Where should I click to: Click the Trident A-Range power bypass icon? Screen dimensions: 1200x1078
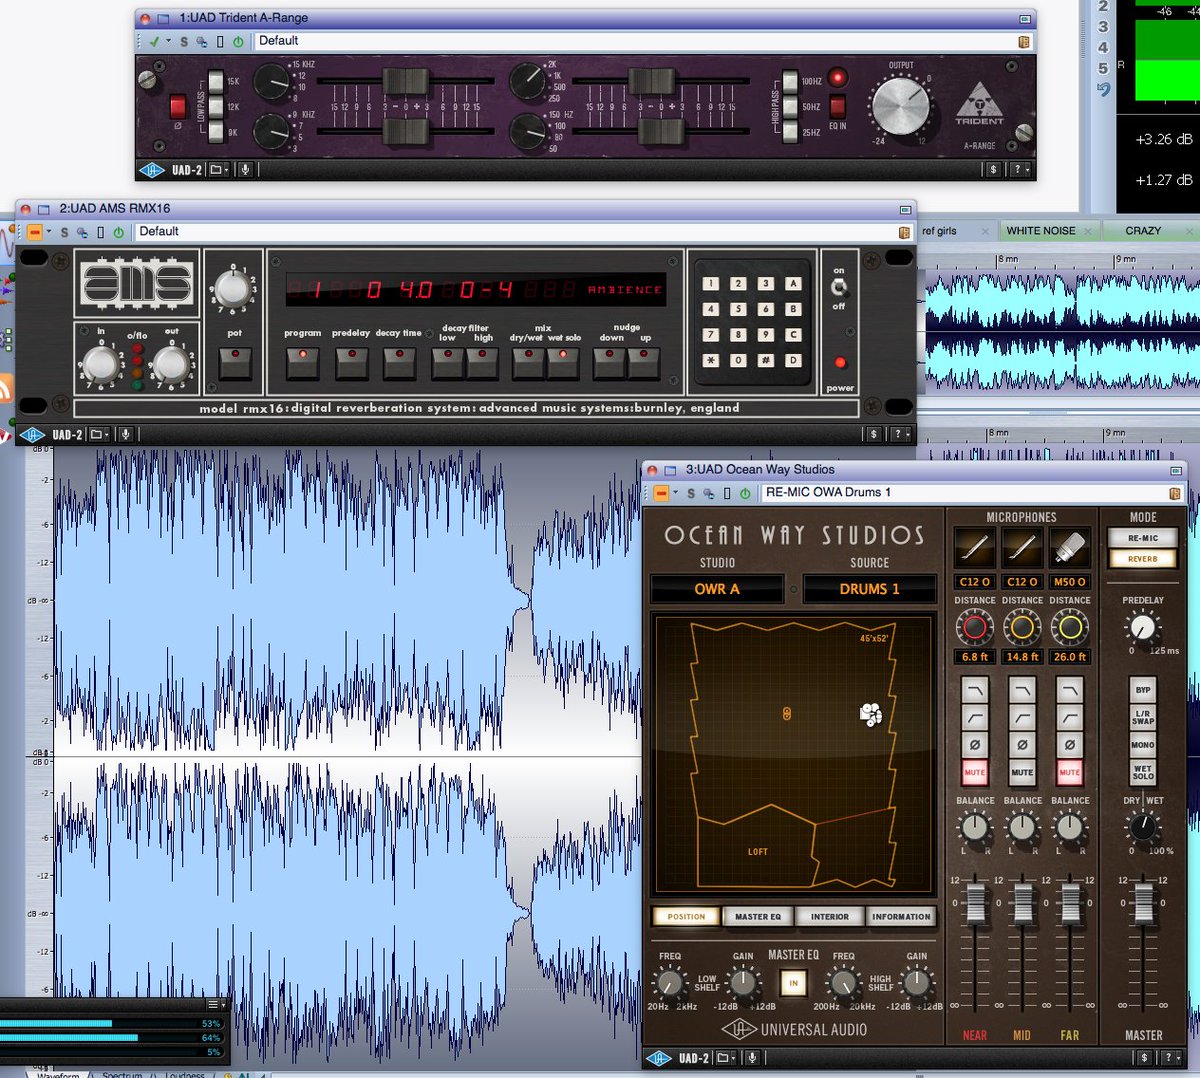click(x=238, y=42)
